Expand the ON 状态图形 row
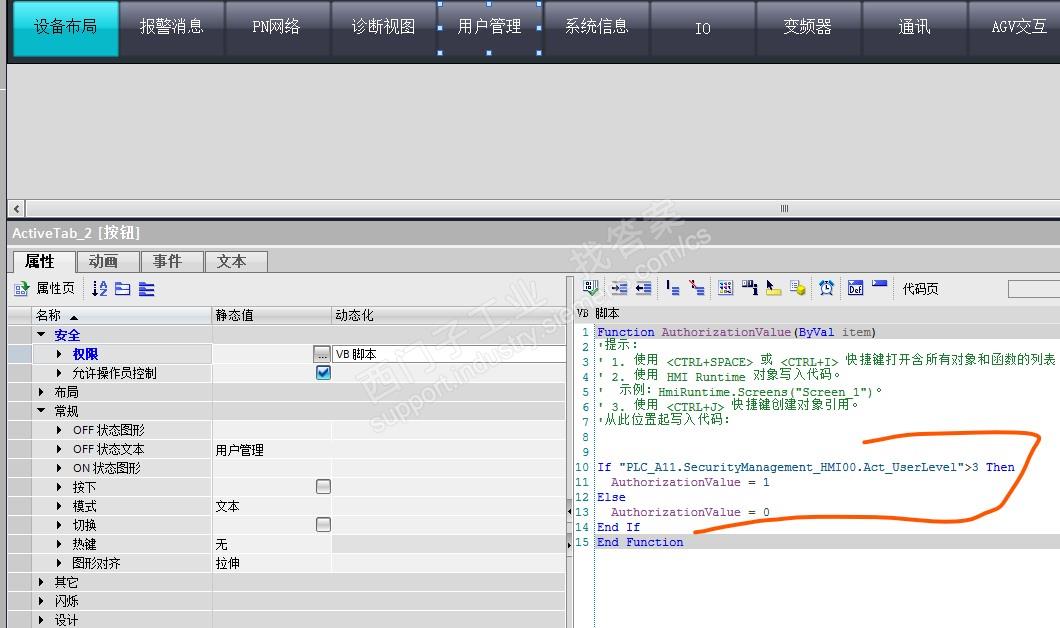The width and height of the screenshot is (1060, 628). pos(59,468)
